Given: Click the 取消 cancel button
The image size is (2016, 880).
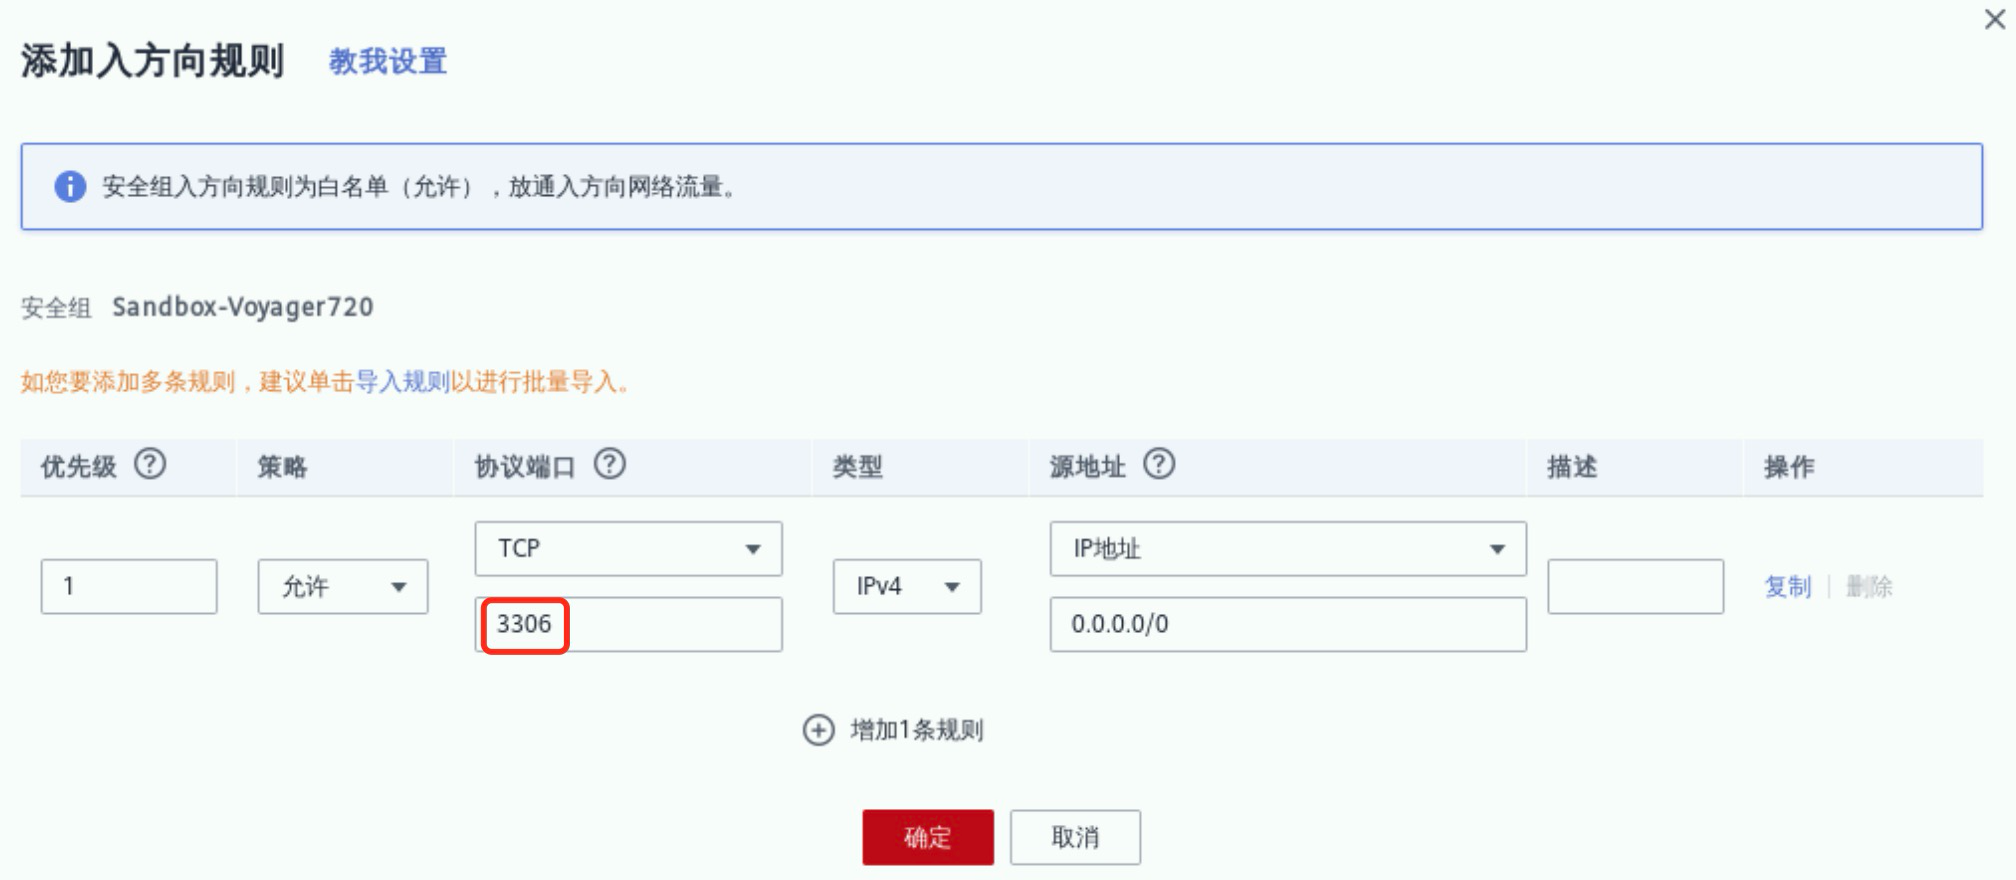Looking at the screenshot, I should [1075, 837].
